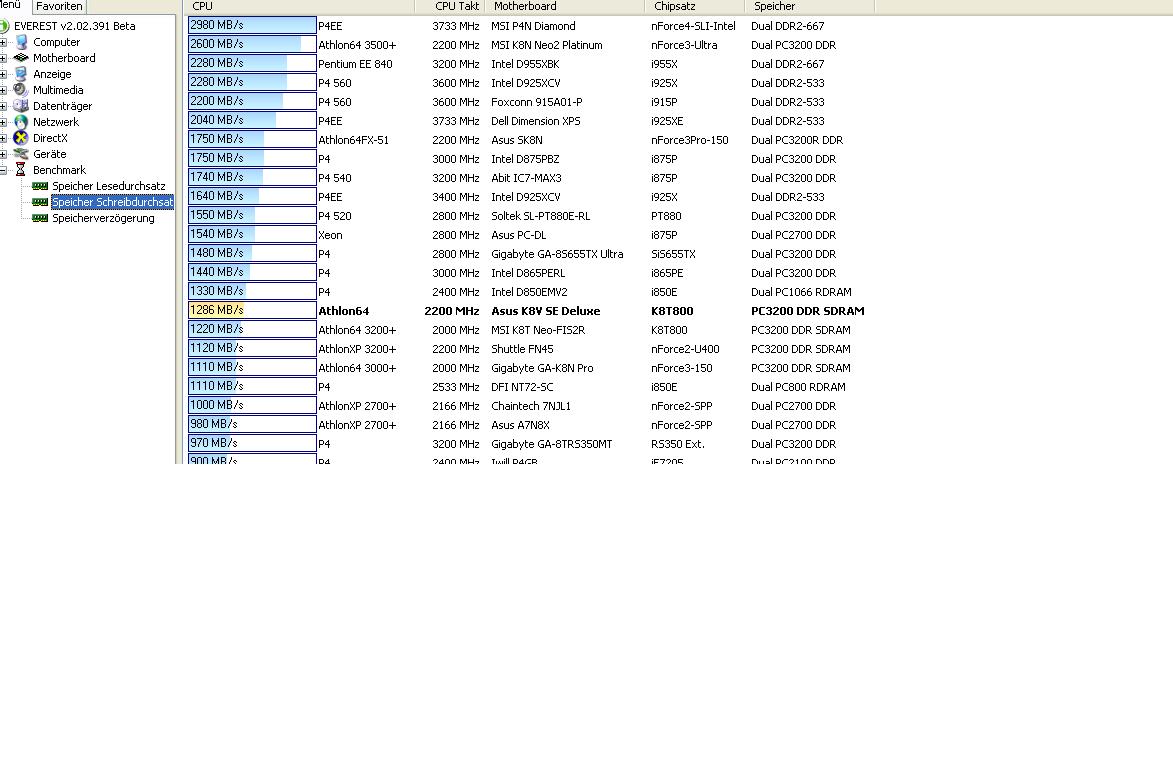Click the Geräte devices icon
The height and width of the screenshot is (768, 1173).
click(21, 154)
